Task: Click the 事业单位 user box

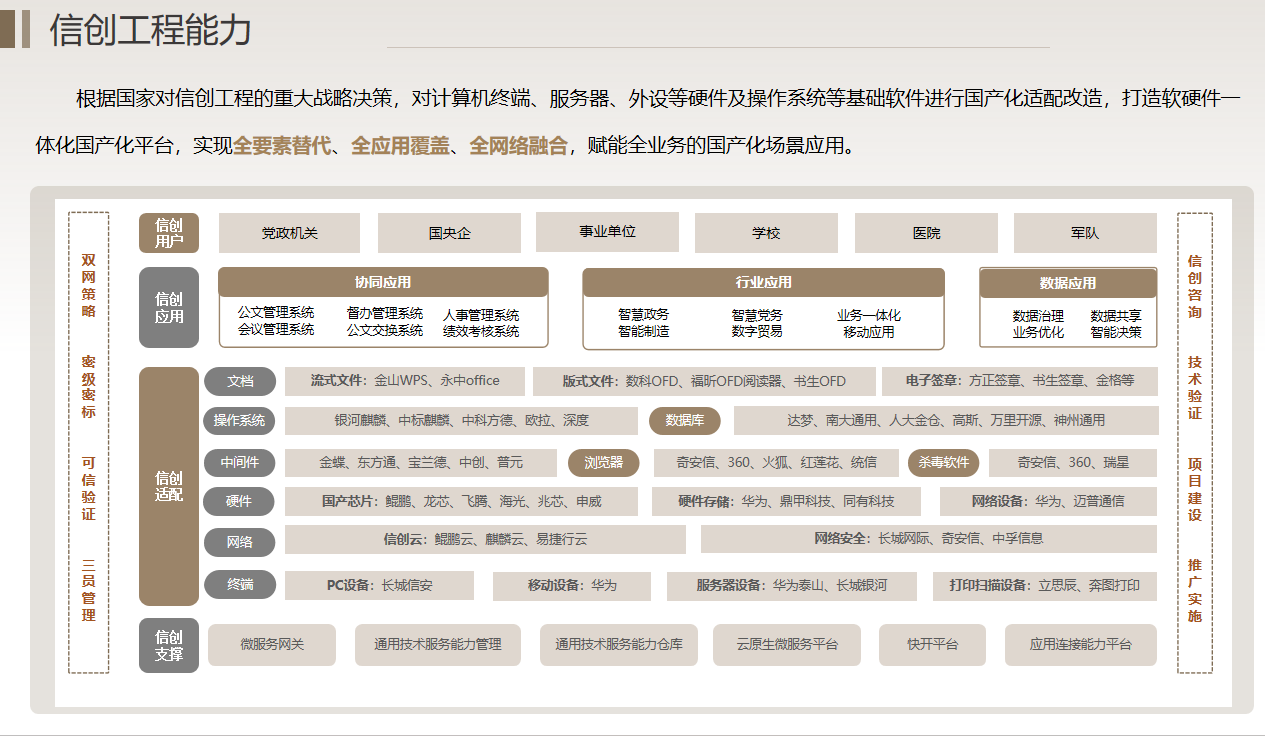Action: (x=607, y=231)
